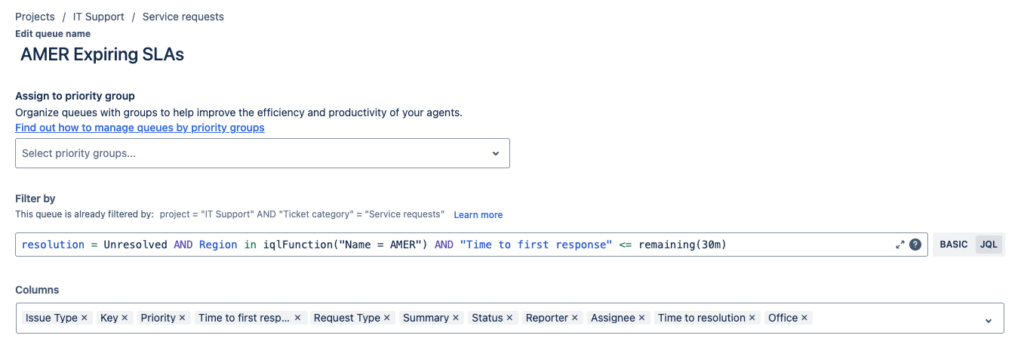
Task: Remove the Status column tag
Action: click(x=509, y=318)
